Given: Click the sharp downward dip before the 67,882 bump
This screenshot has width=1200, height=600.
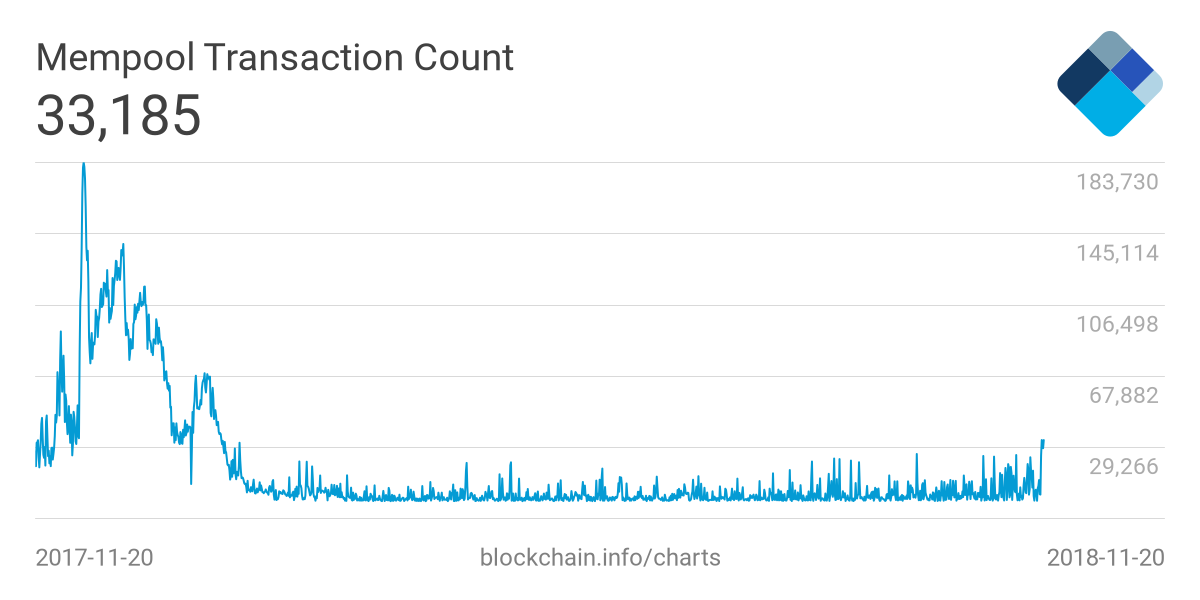Looking at the screenshot, I should click(x=191, y=483).
